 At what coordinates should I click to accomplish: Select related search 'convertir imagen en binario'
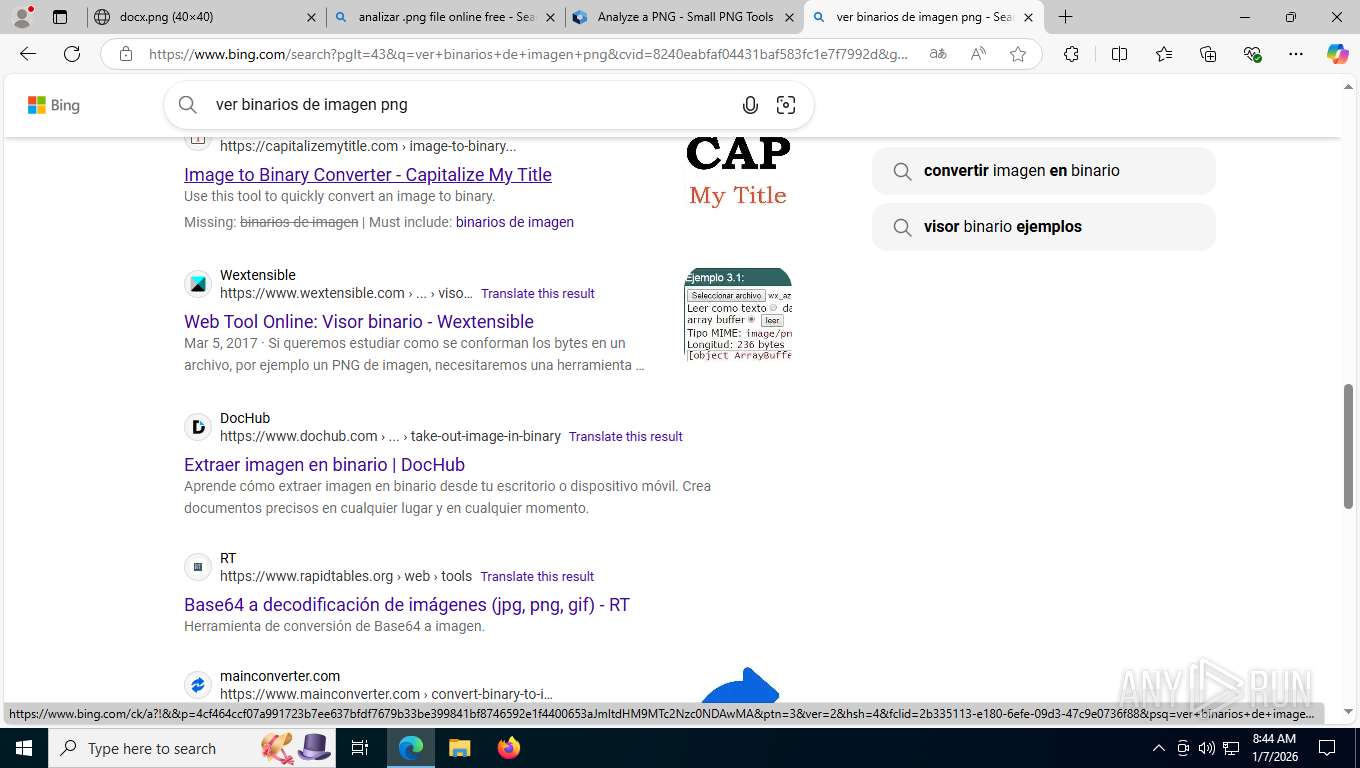point(1044,171)
